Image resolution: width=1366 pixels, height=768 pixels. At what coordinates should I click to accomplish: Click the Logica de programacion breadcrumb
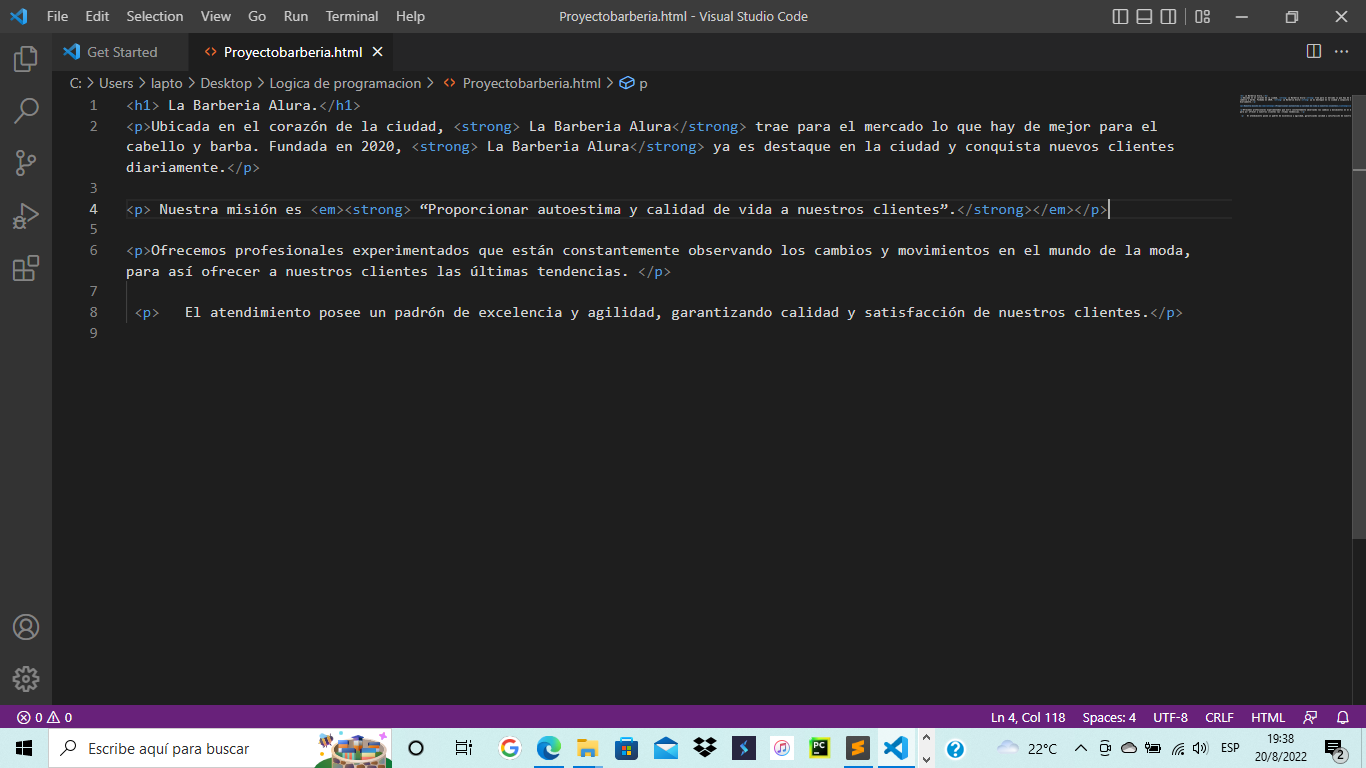[345, 83]
